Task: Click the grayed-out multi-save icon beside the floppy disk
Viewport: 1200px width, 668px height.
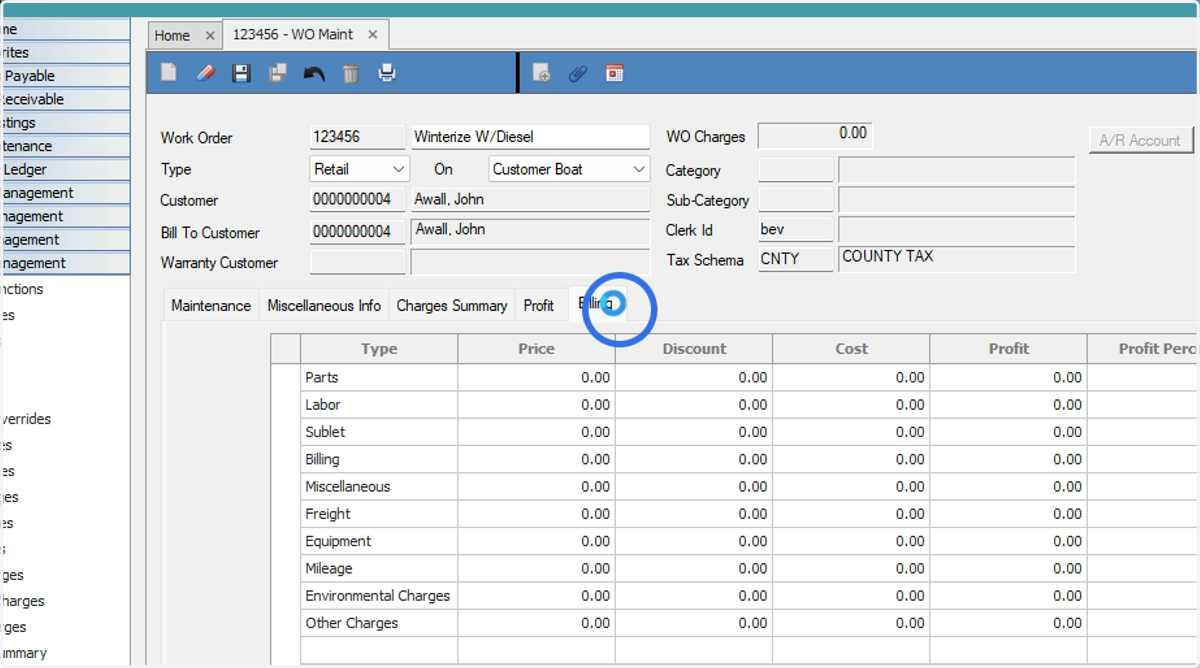Action: point(277,73)
